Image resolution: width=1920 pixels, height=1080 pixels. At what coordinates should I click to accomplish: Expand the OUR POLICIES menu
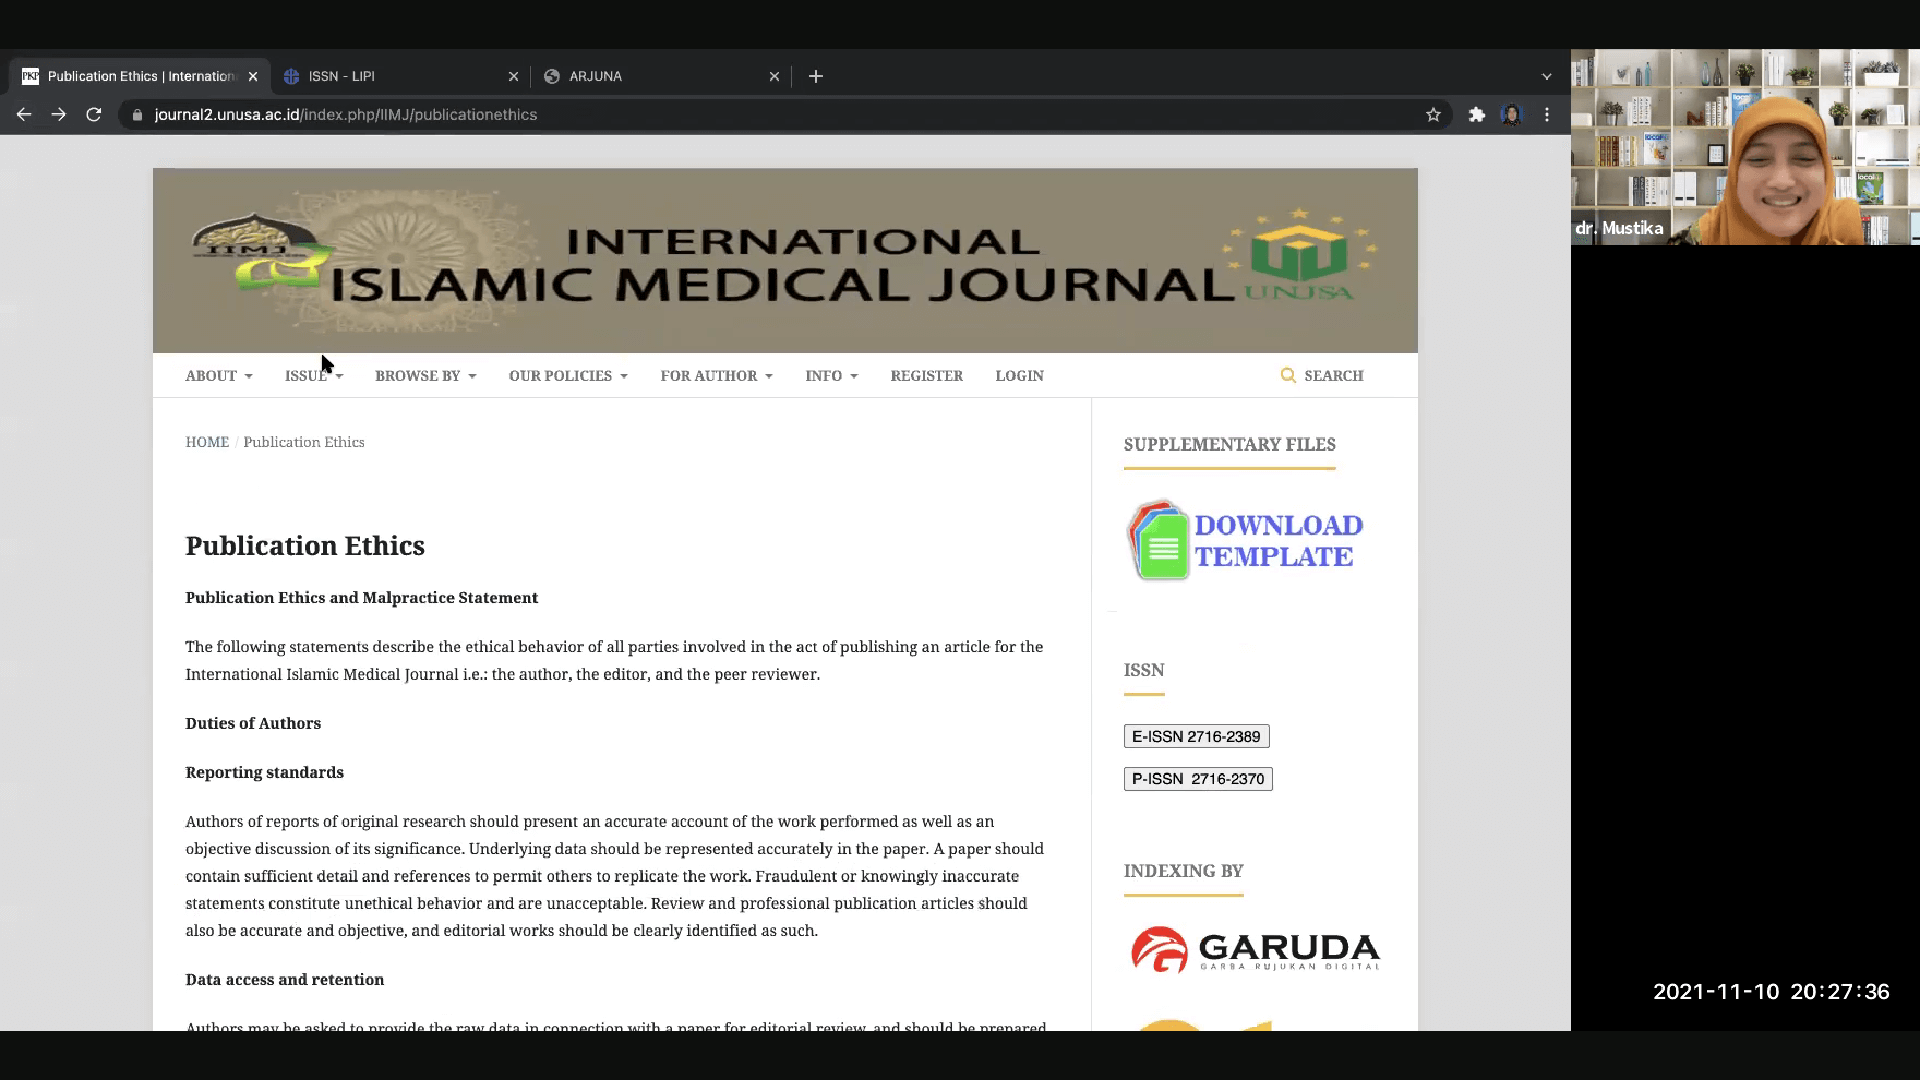(568, 376)
